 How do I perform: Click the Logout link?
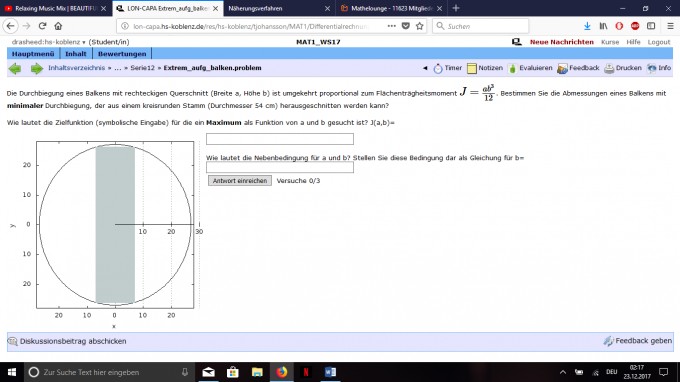(659, 42)
